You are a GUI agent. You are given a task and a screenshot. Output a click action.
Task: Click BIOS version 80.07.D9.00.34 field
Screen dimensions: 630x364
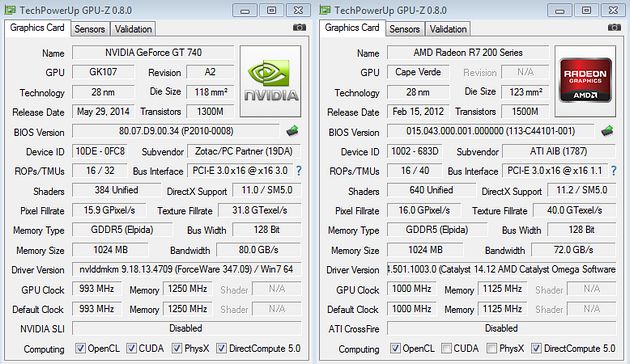coord(176,131)
